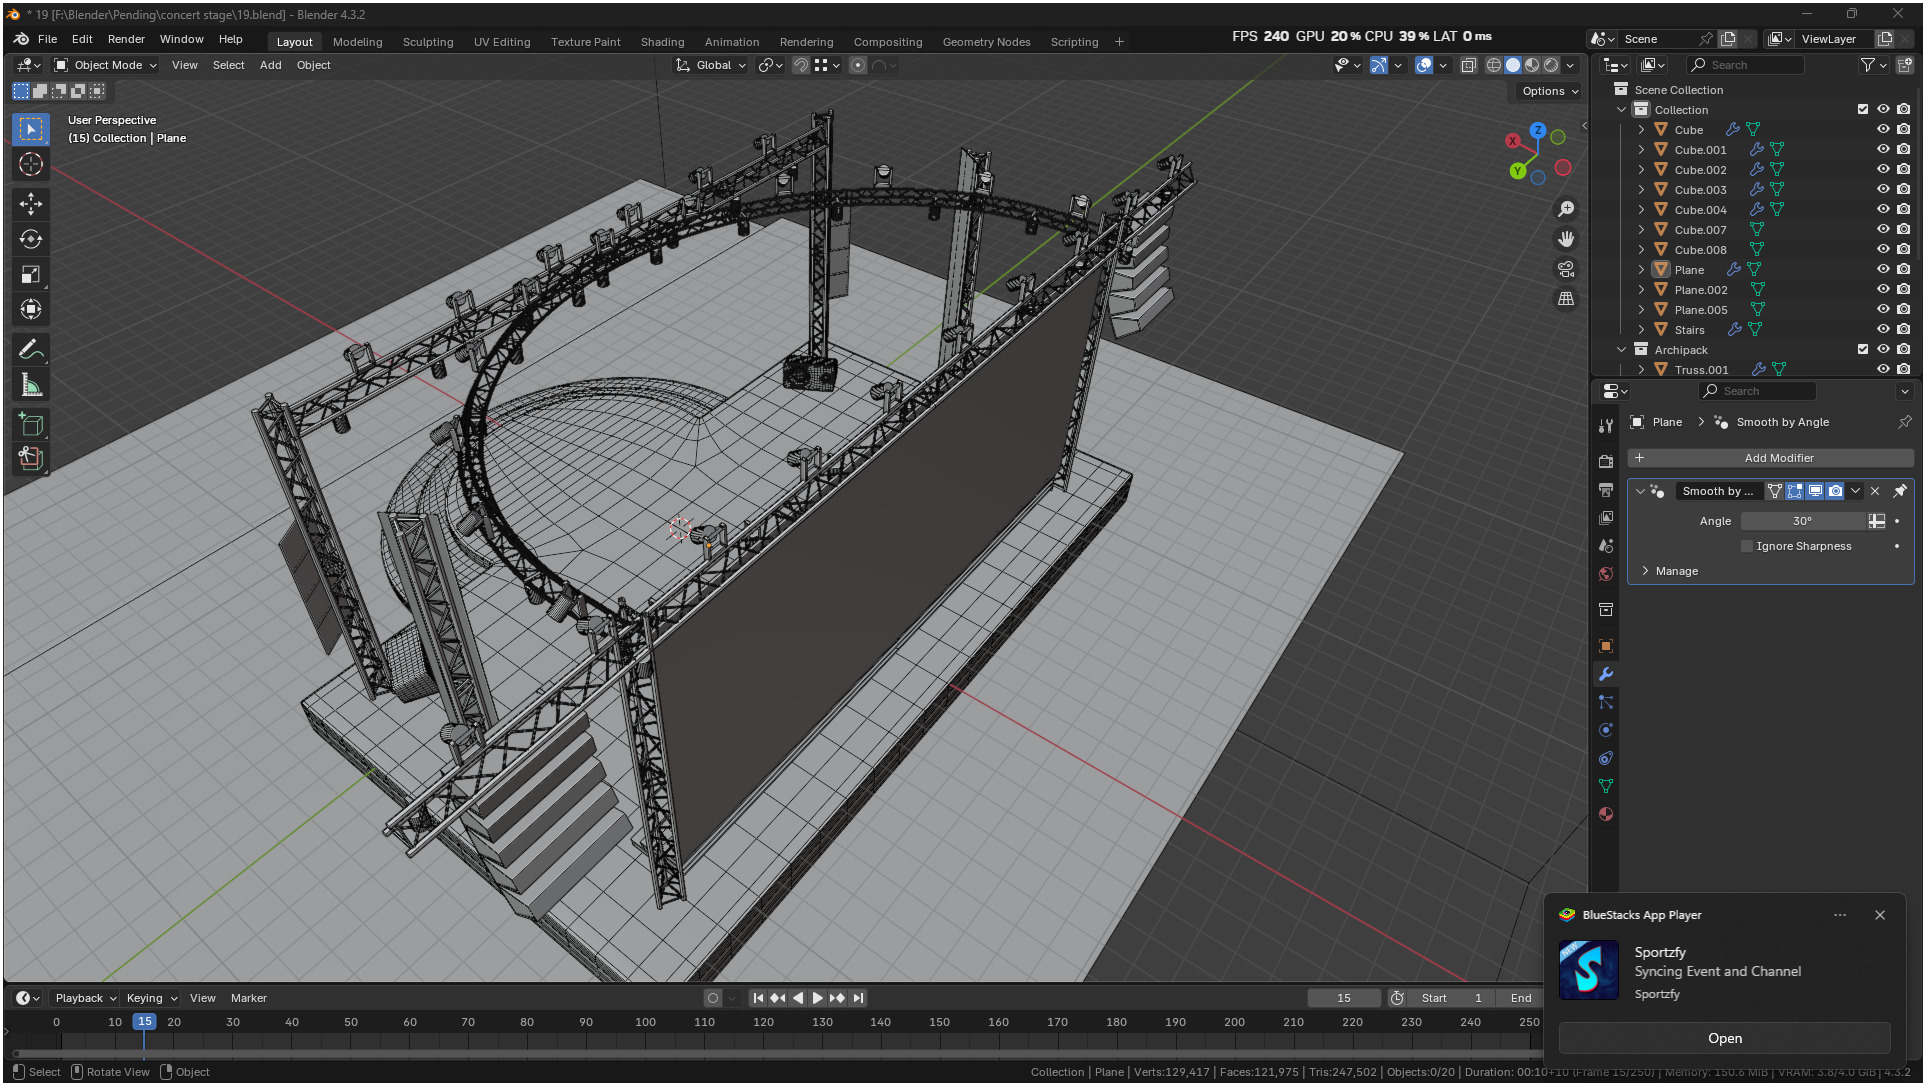This screenshot has height=1086, width=1926.
Task: Switch to the Shading workspace tab
Action: [x=662, y=42]
